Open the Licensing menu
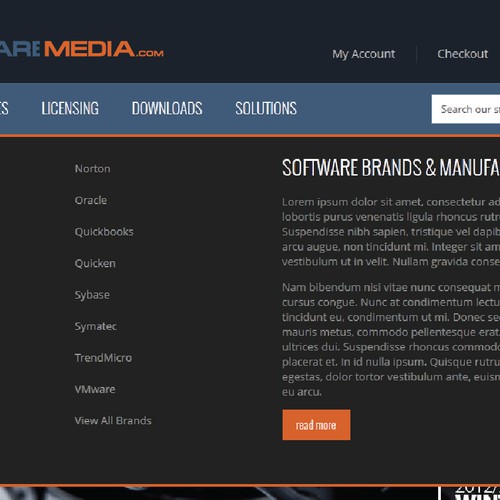500x500 pixels. (70, 108)
